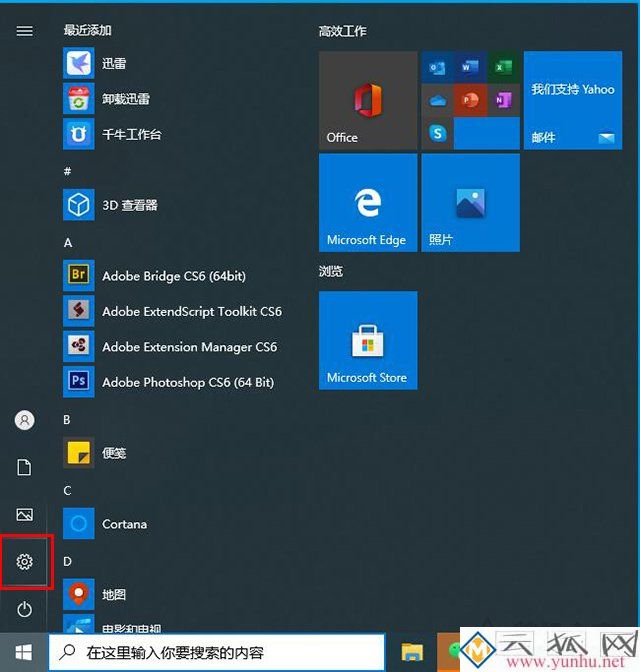Viewport: 640px width, 672px height.
Task: Launch Microsoft Edge tile
Action: click(368, 203)
